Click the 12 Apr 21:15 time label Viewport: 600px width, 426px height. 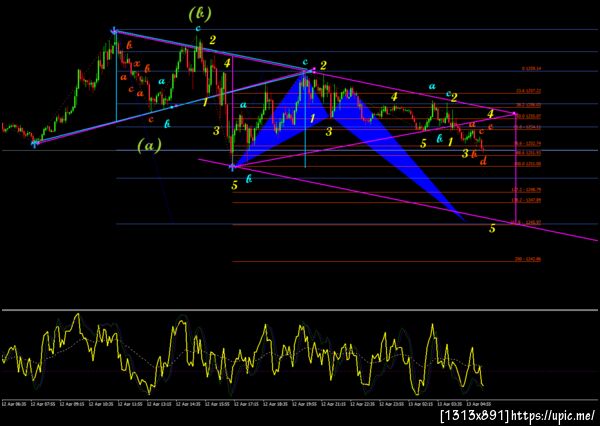pyautogui.click(x=333, y=404)
